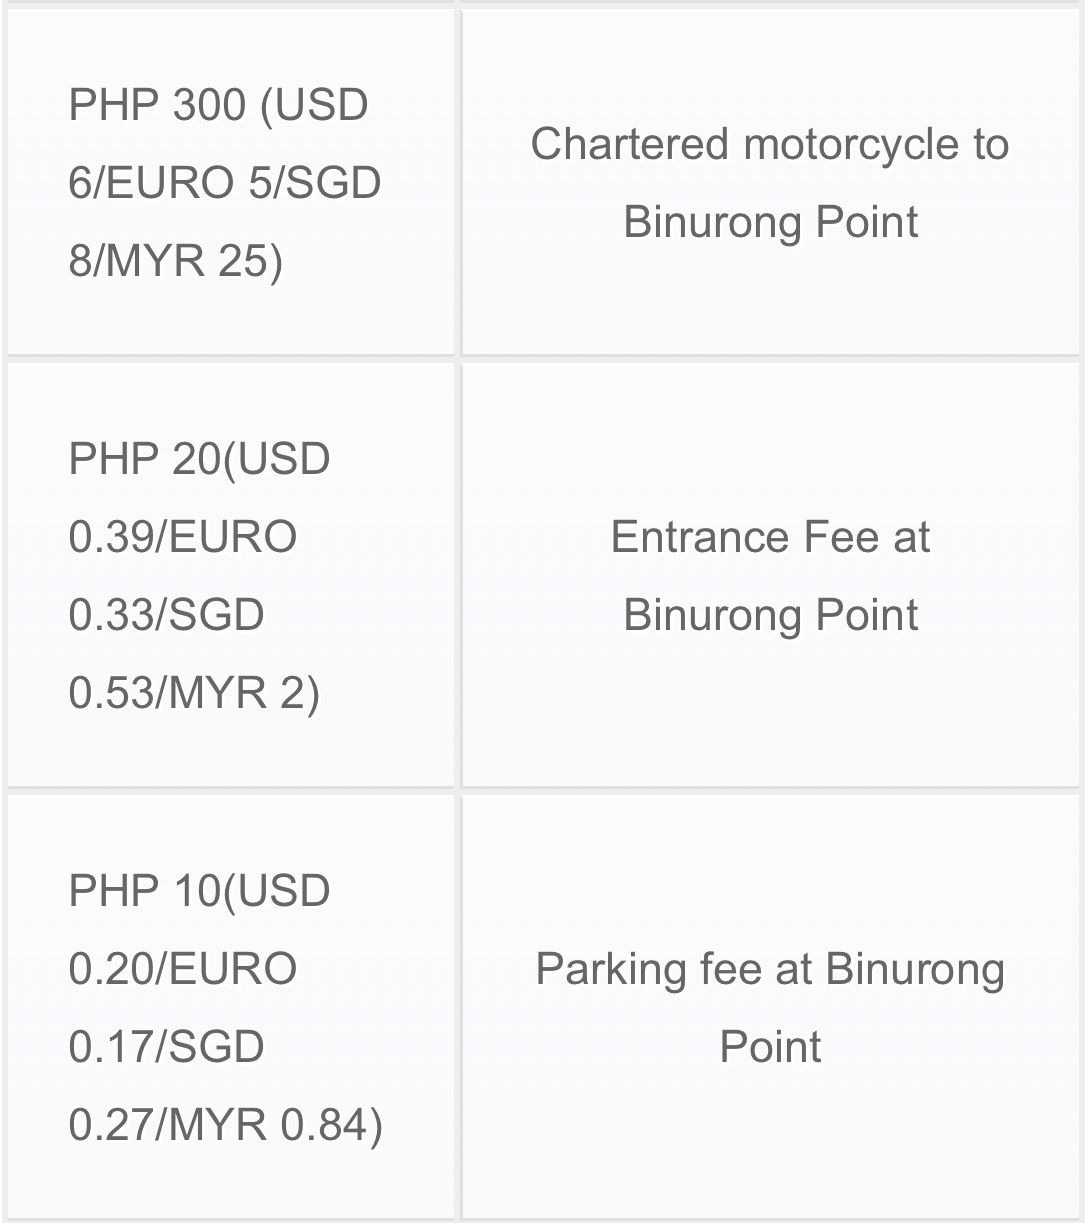The height and width of the screenshot is (1223, 1086).
Task: Click "Binurong Point" below Chartered motorcycle
Action: click(x=769, y=222)
